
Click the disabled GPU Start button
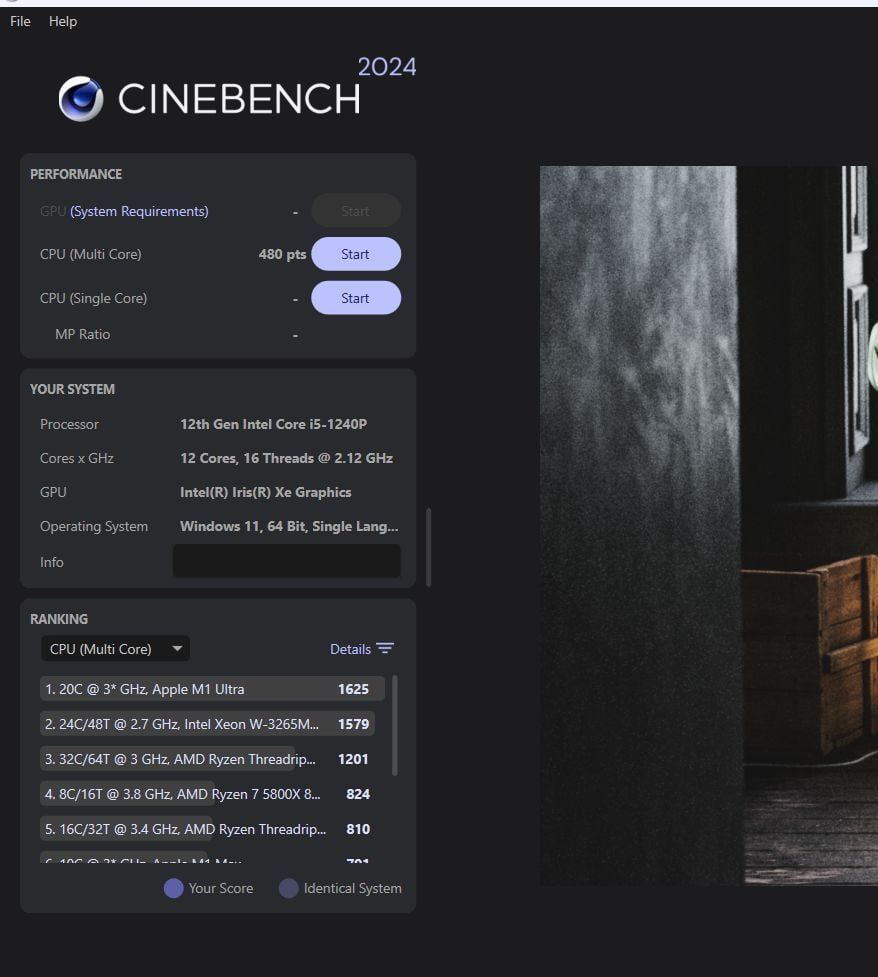pos(356,211)
